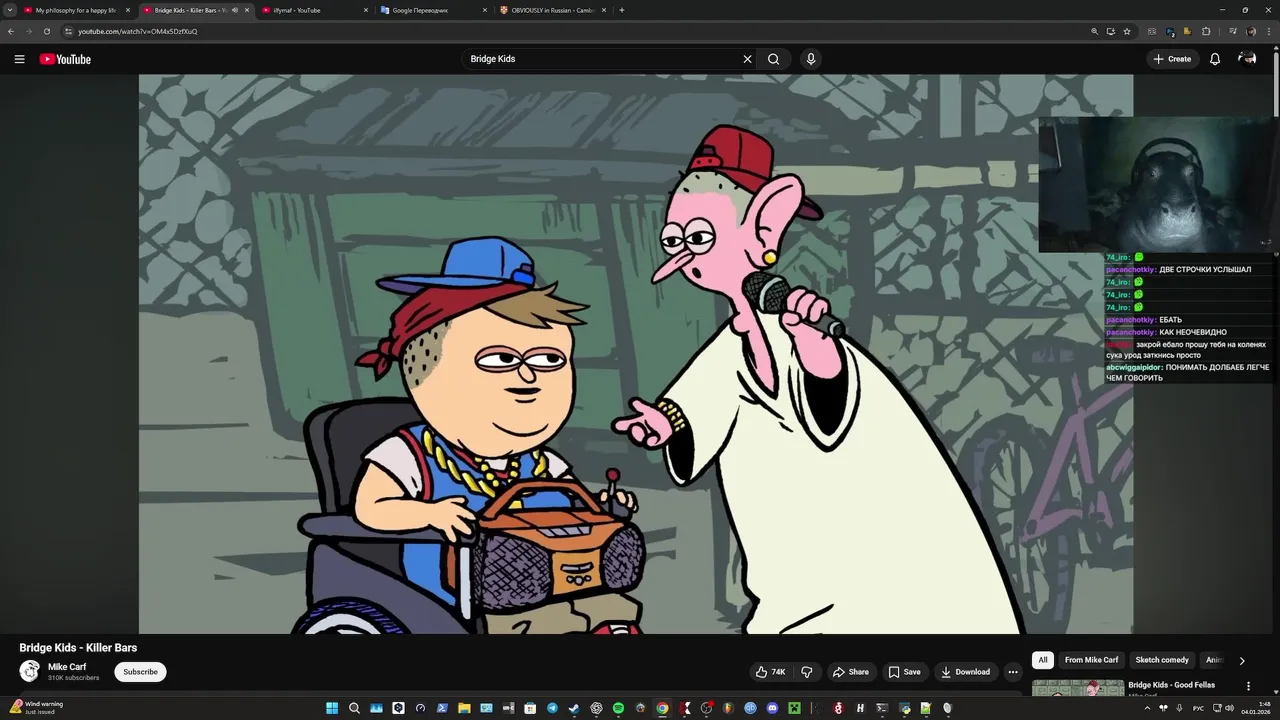Screen dimensions: 1280x720
Task: Open the YouTube hamburger guide menu
Action: point(19,59)
